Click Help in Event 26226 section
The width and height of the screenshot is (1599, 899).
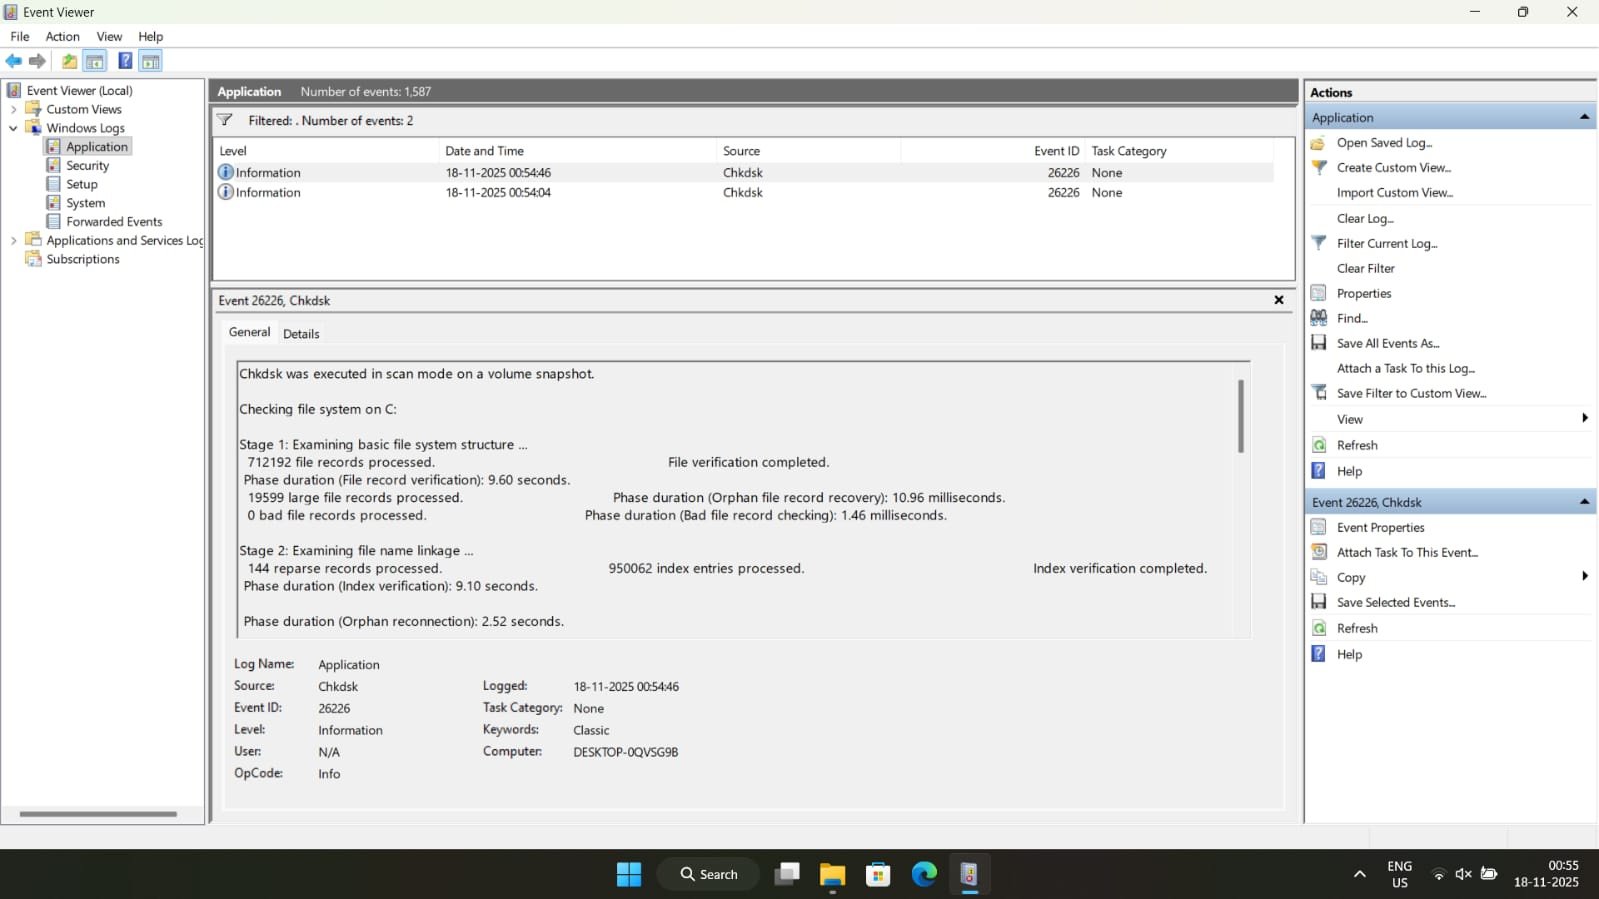[1349, 654]
